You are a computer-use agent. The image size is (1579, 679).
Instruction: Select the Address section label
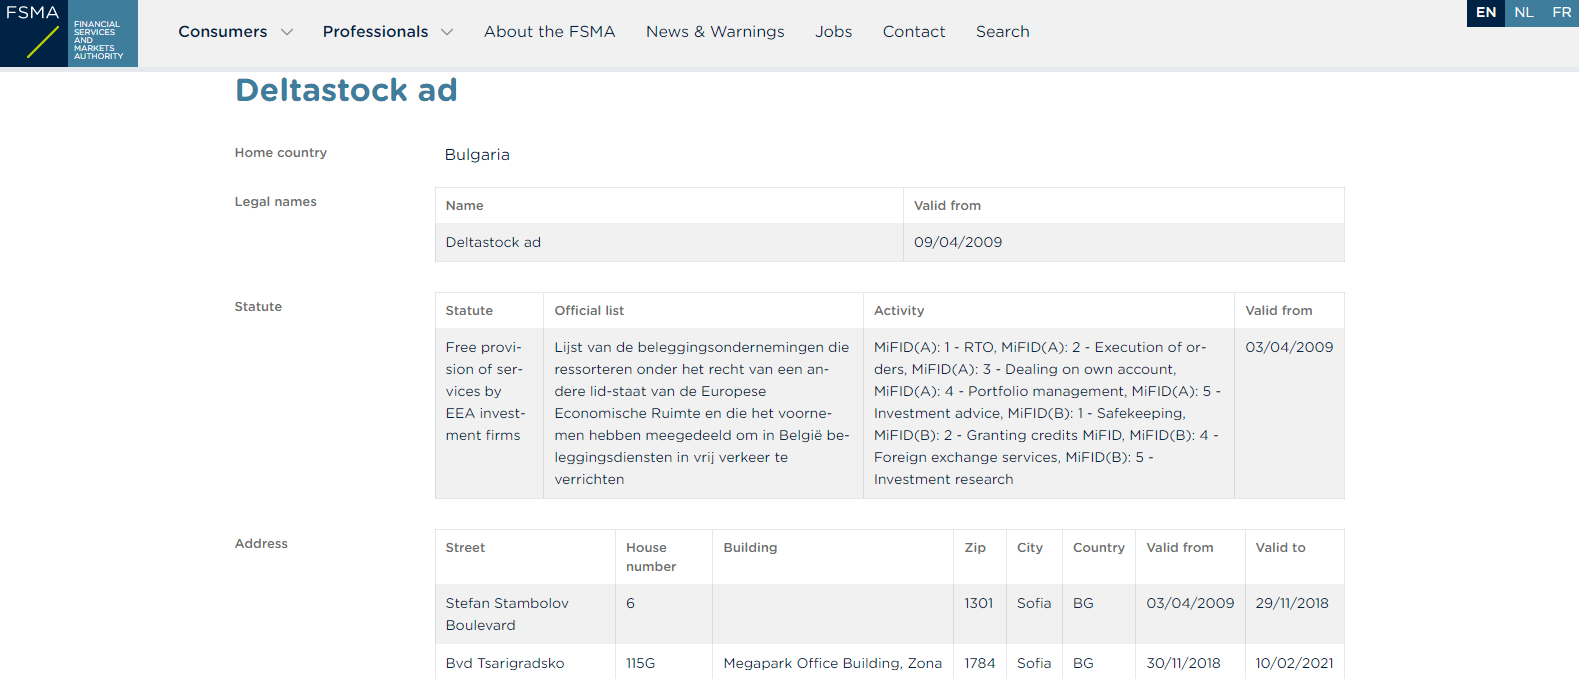tap(261, 544)
